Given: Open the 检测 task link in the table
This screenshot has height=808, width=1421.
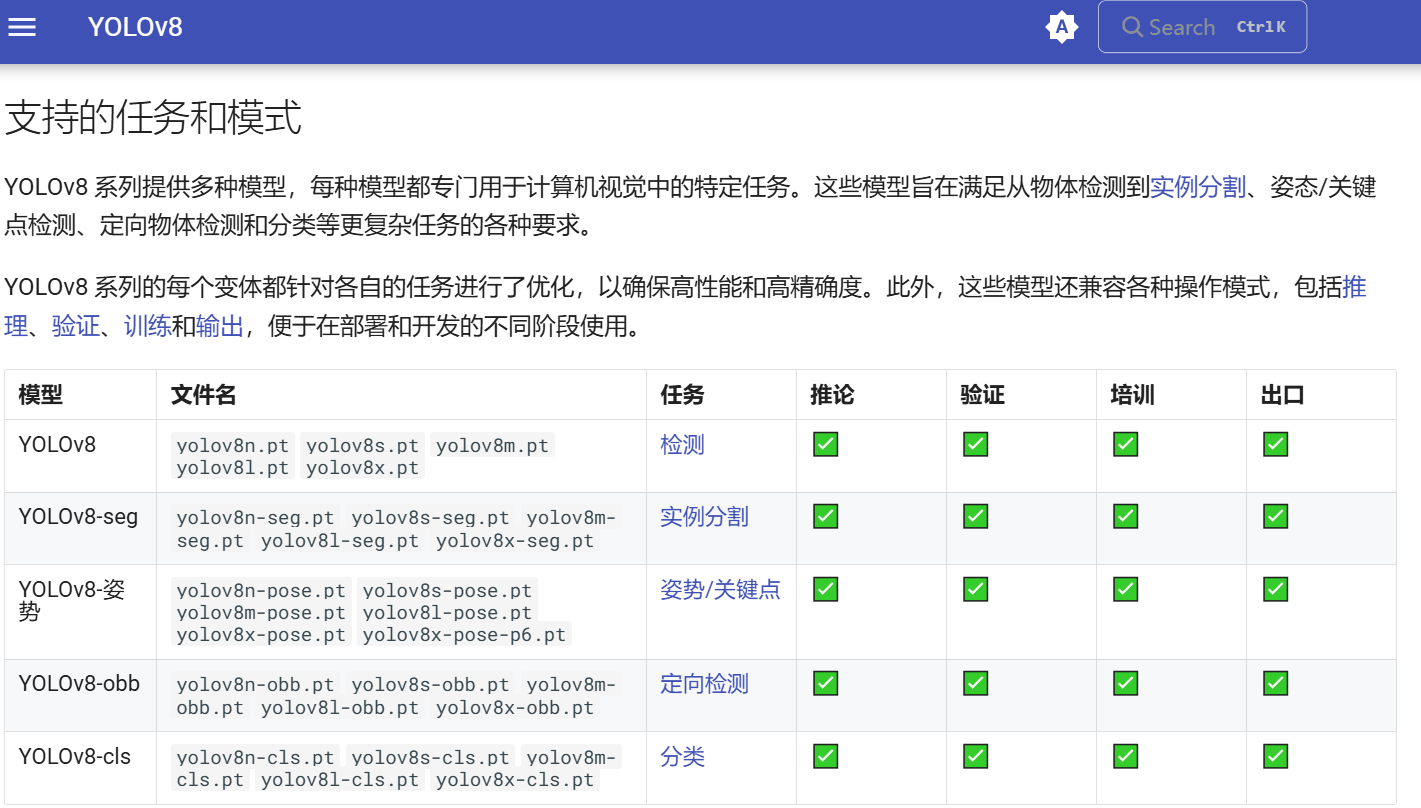Looking at the screenshot, I should [x=683, y=445].
